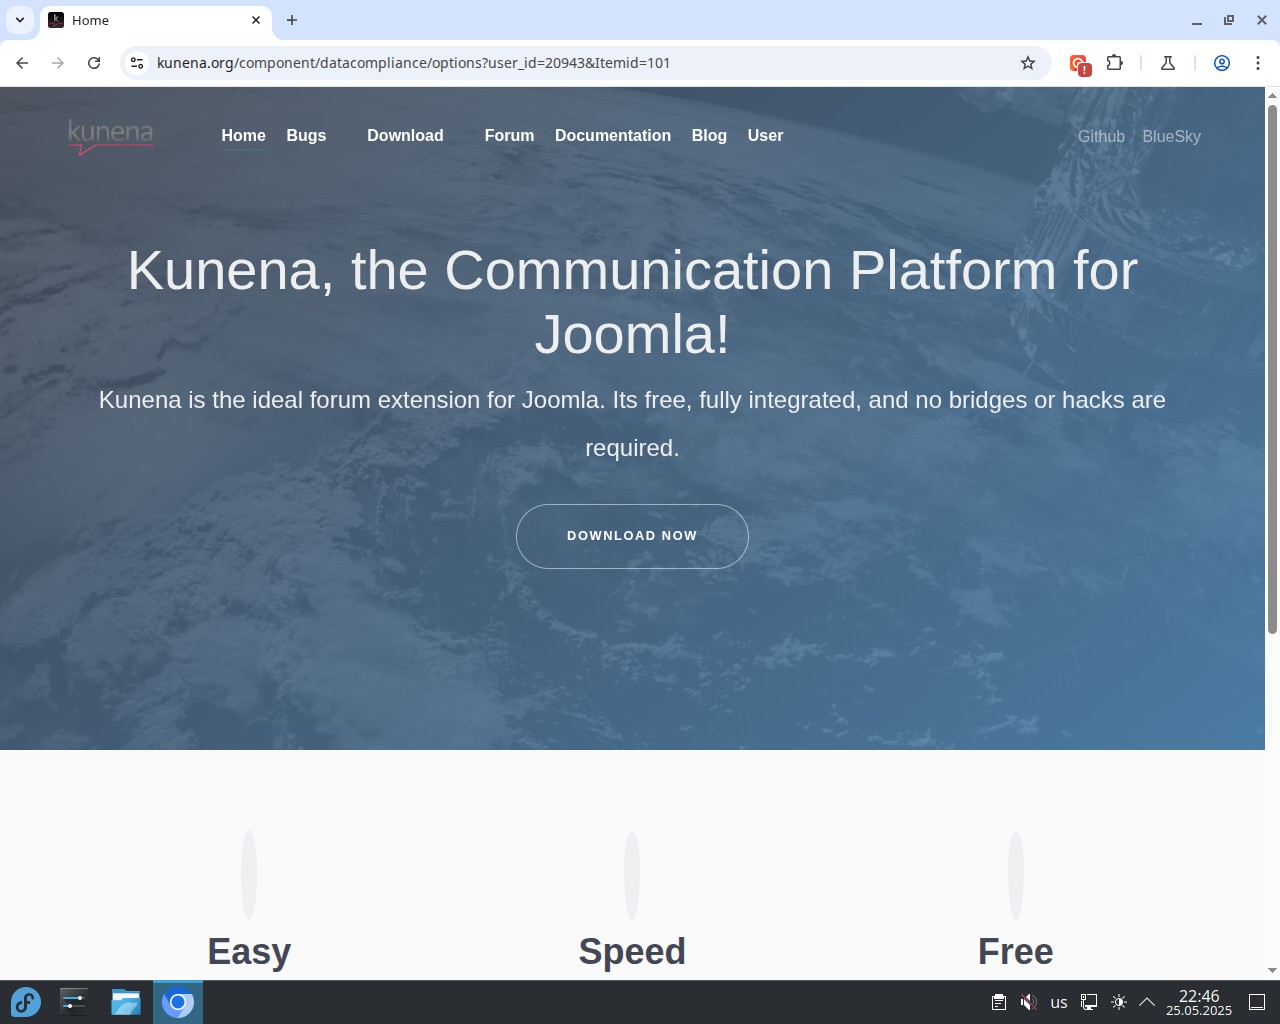
Task: Open the Chrome extensions puzzle icon
Action: tap(1114, 63)
